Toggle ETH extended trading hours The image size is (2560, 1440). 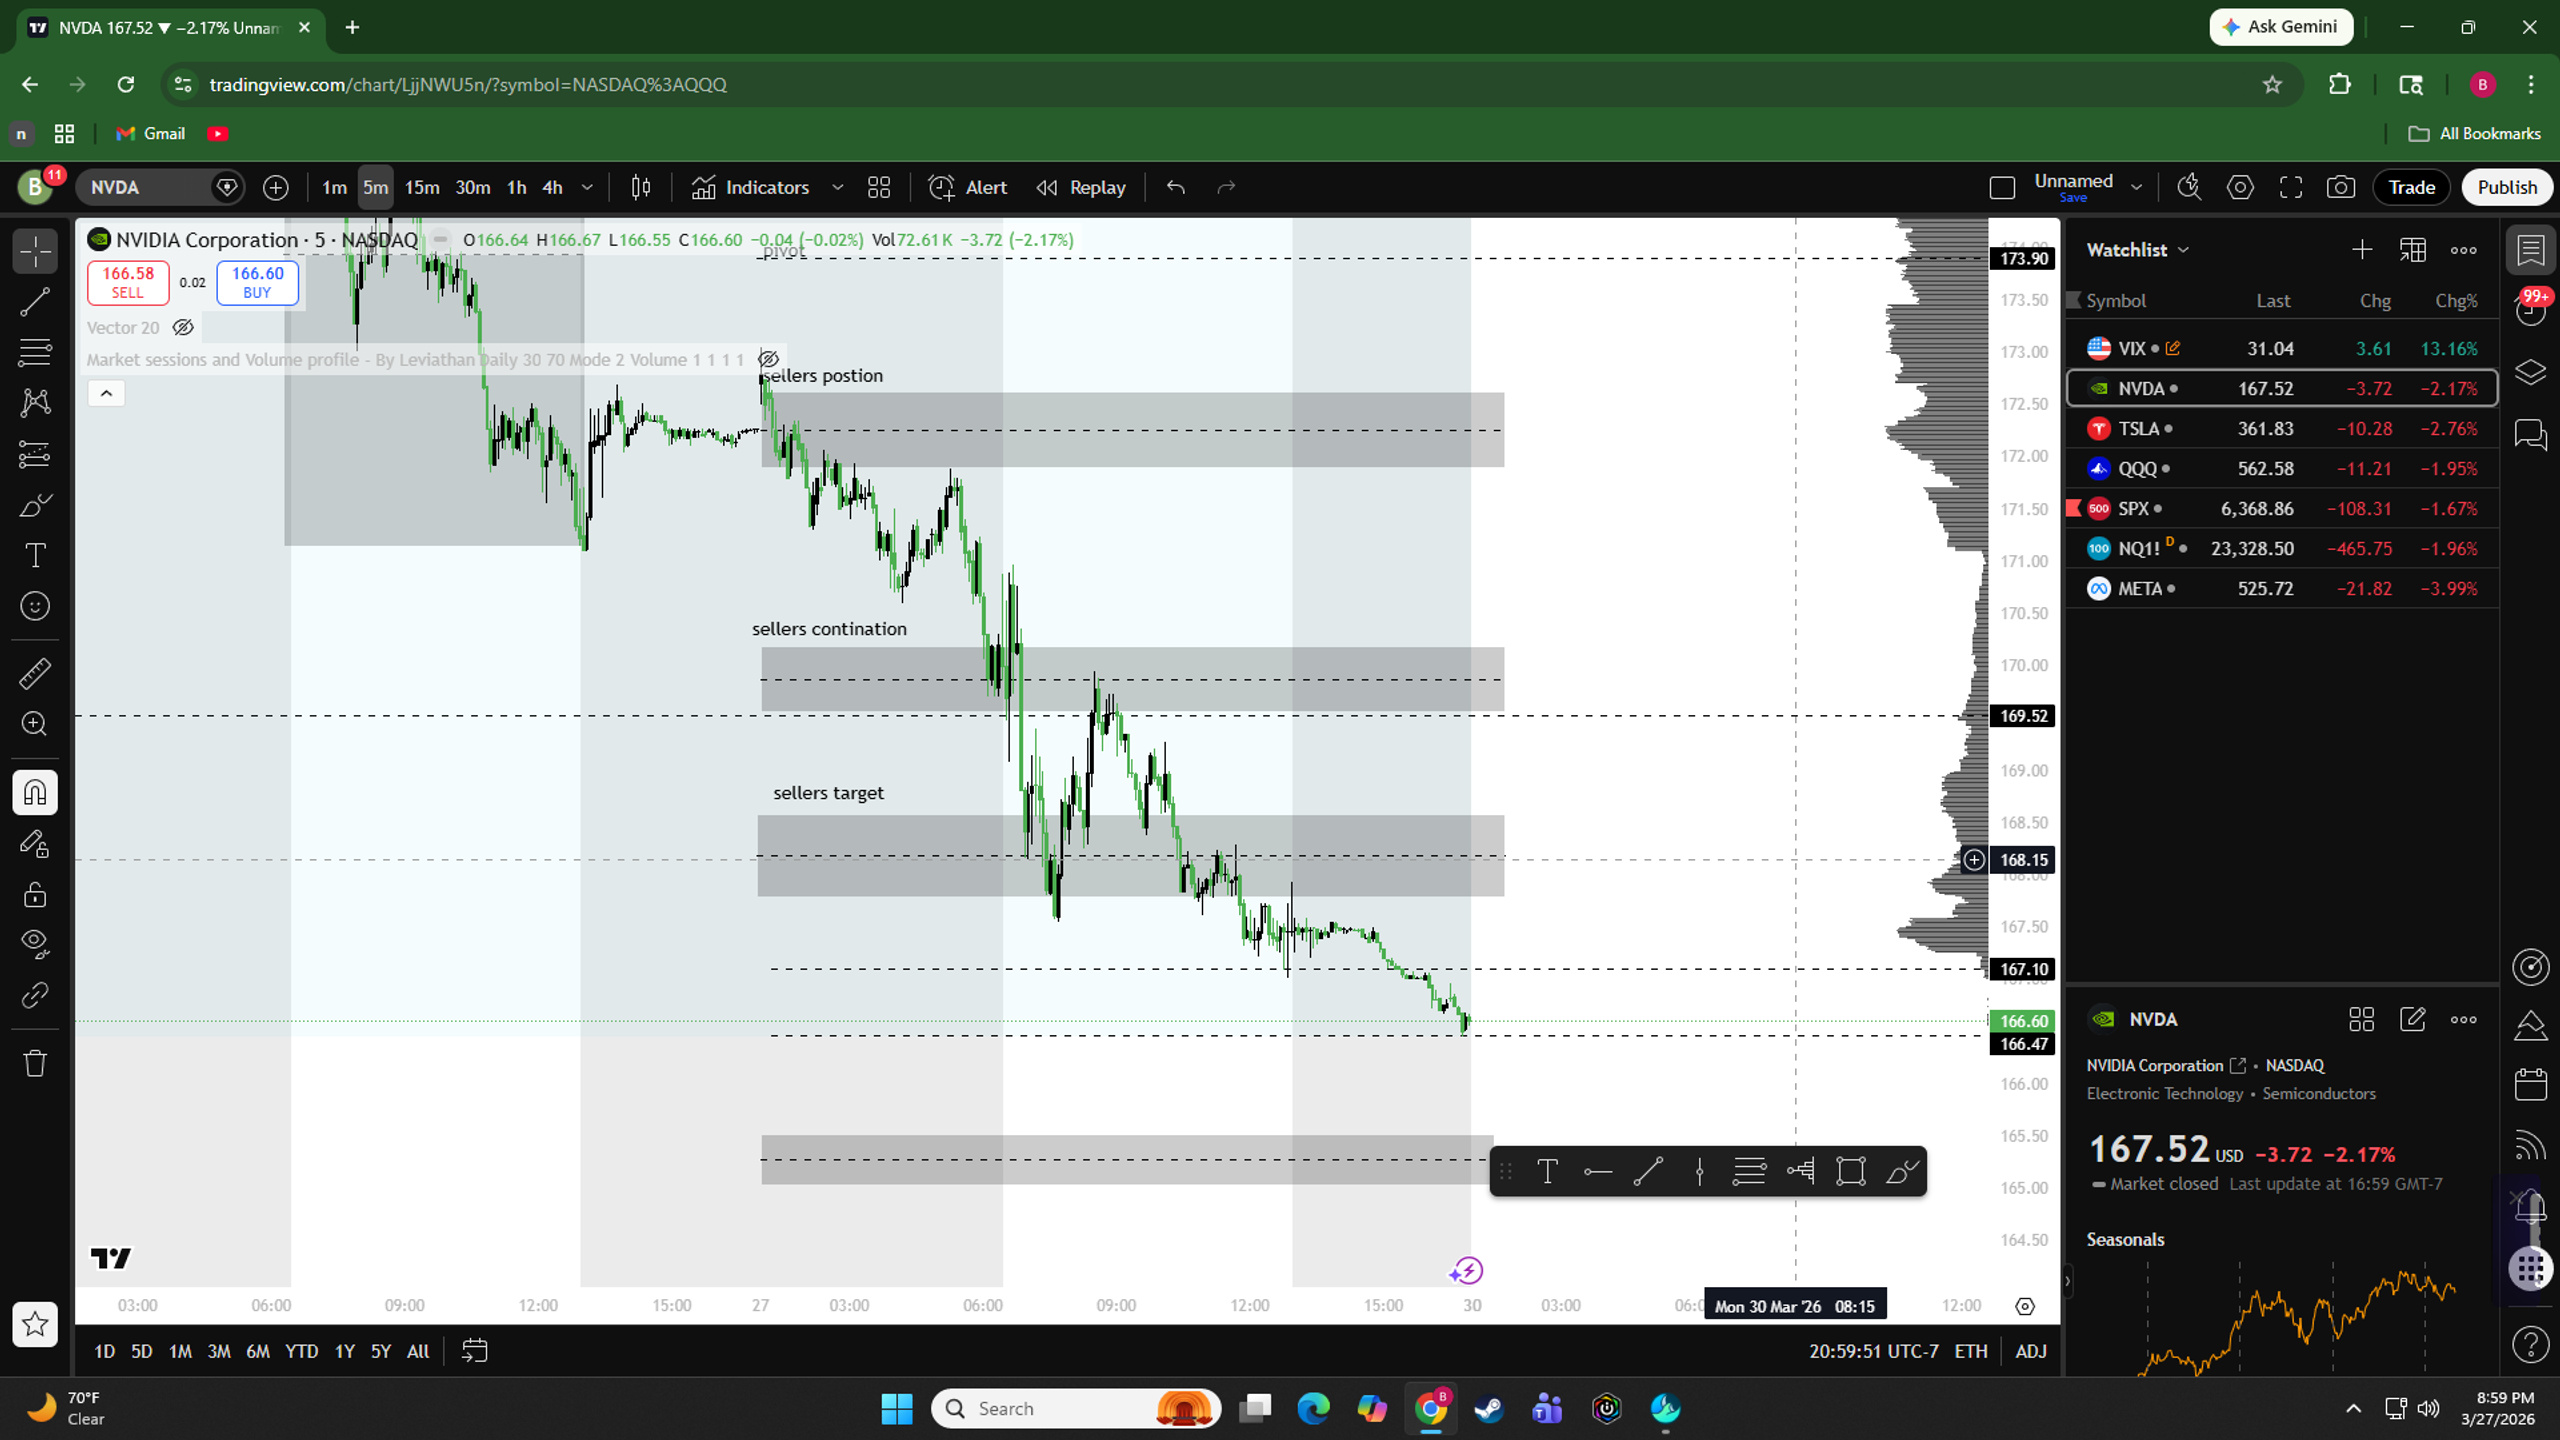pyautogui.click(x=1971, y=1351)
